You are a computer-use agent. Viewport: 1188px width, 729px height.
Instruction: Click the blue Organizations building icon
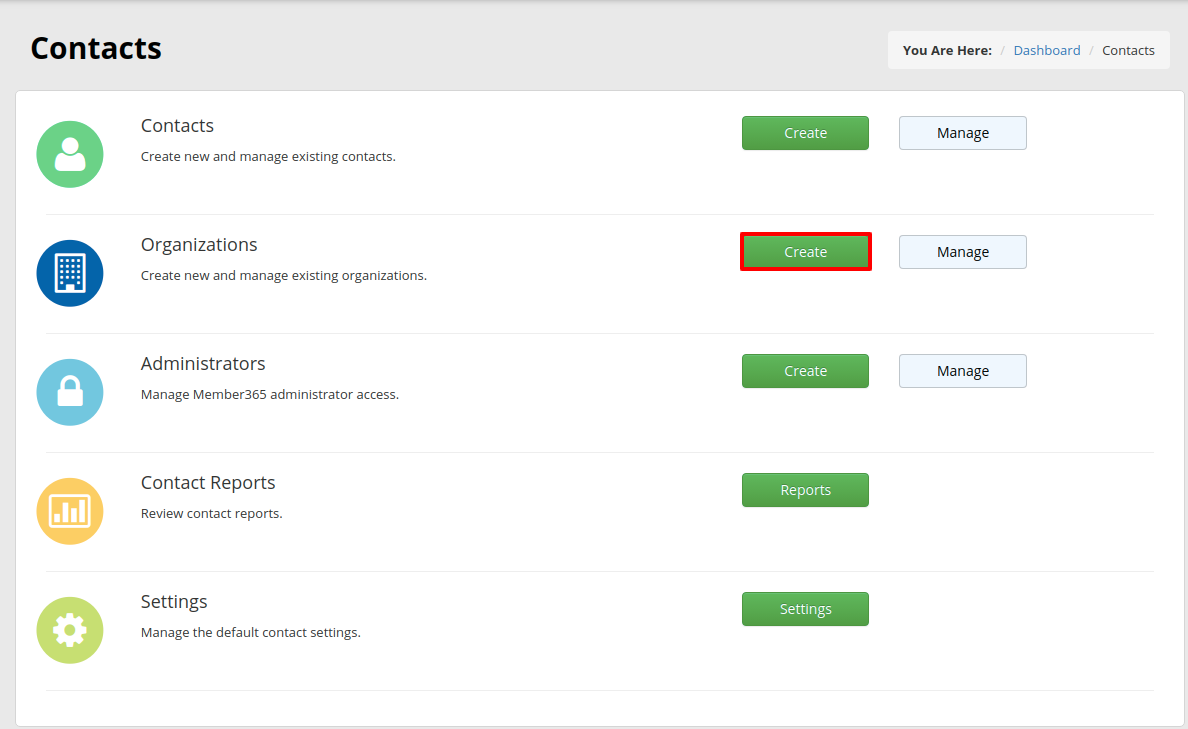click(x=70, y=274)
